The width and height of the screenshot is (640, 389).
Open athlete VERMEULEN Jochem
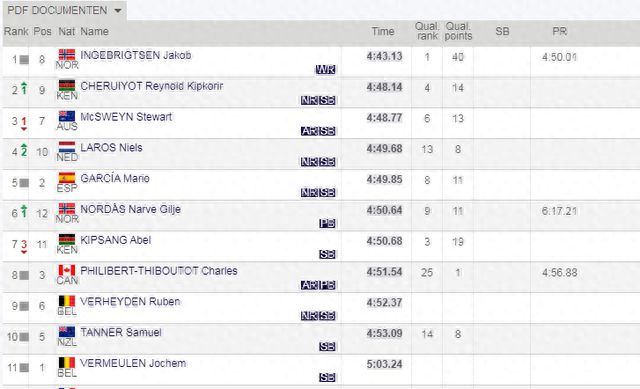pyautogui.click(x=133, y=363)
